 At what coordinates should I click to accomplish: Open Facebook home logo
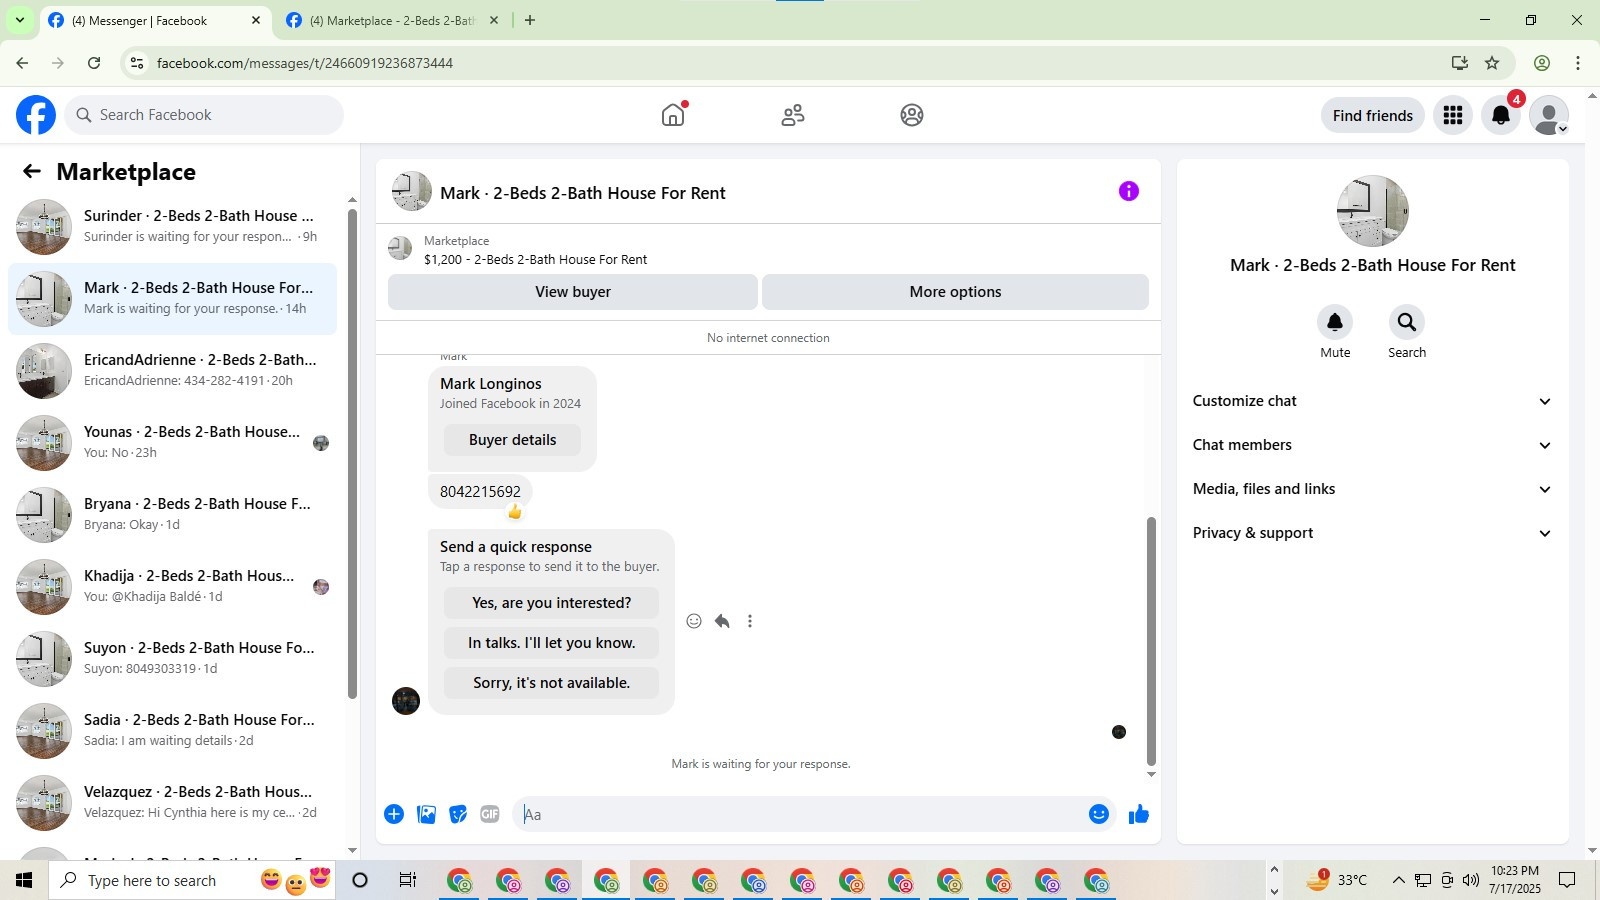36,115
